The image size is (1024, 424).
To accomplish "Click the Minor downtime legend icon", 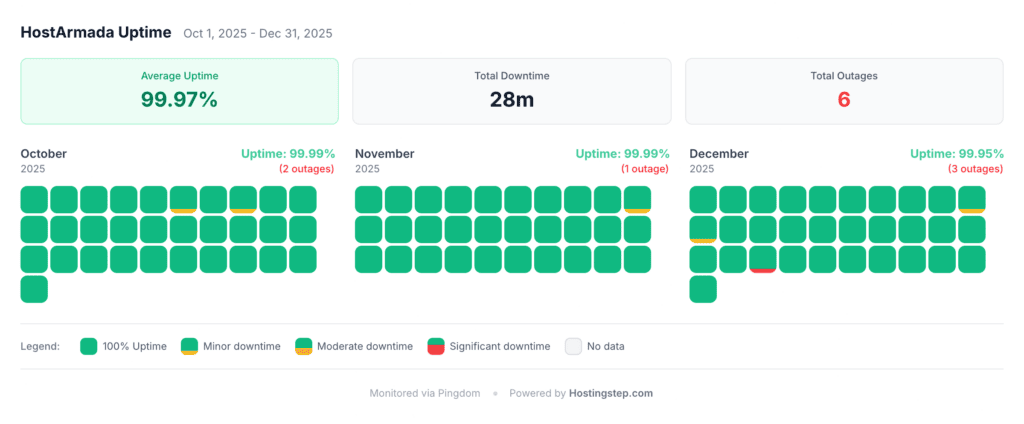I will [x=189, y=347].
